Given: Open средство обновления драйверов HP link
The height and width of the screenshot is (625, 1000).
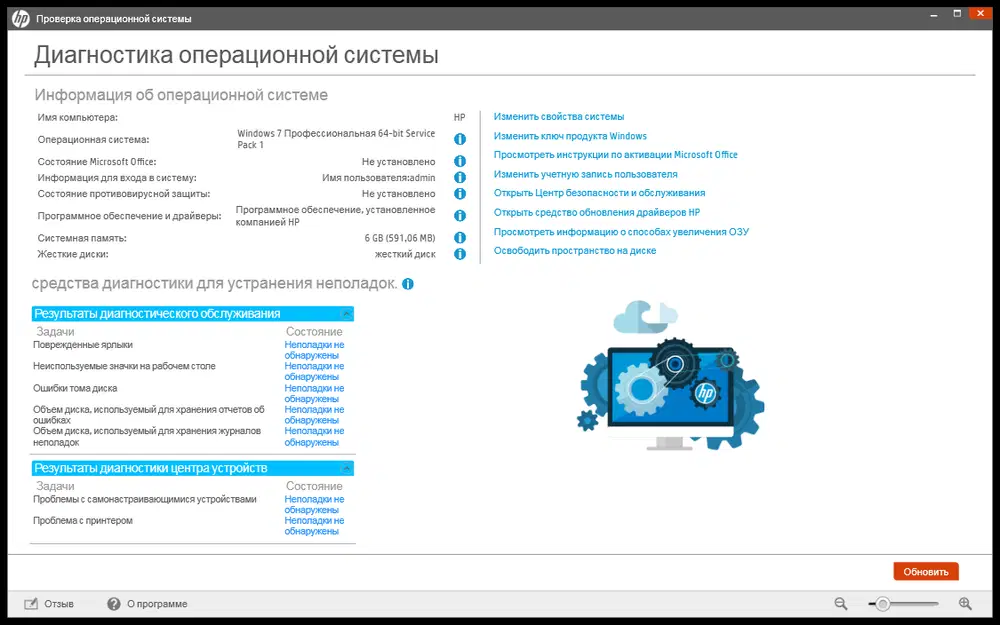Looking at the screenshot, I should pyautogui.click(x=597, y=212).
